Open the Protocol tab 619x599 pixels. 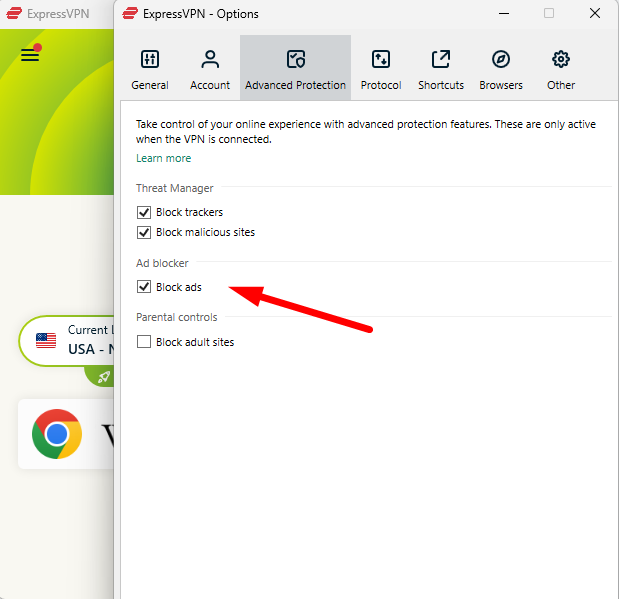coord(381,69)
